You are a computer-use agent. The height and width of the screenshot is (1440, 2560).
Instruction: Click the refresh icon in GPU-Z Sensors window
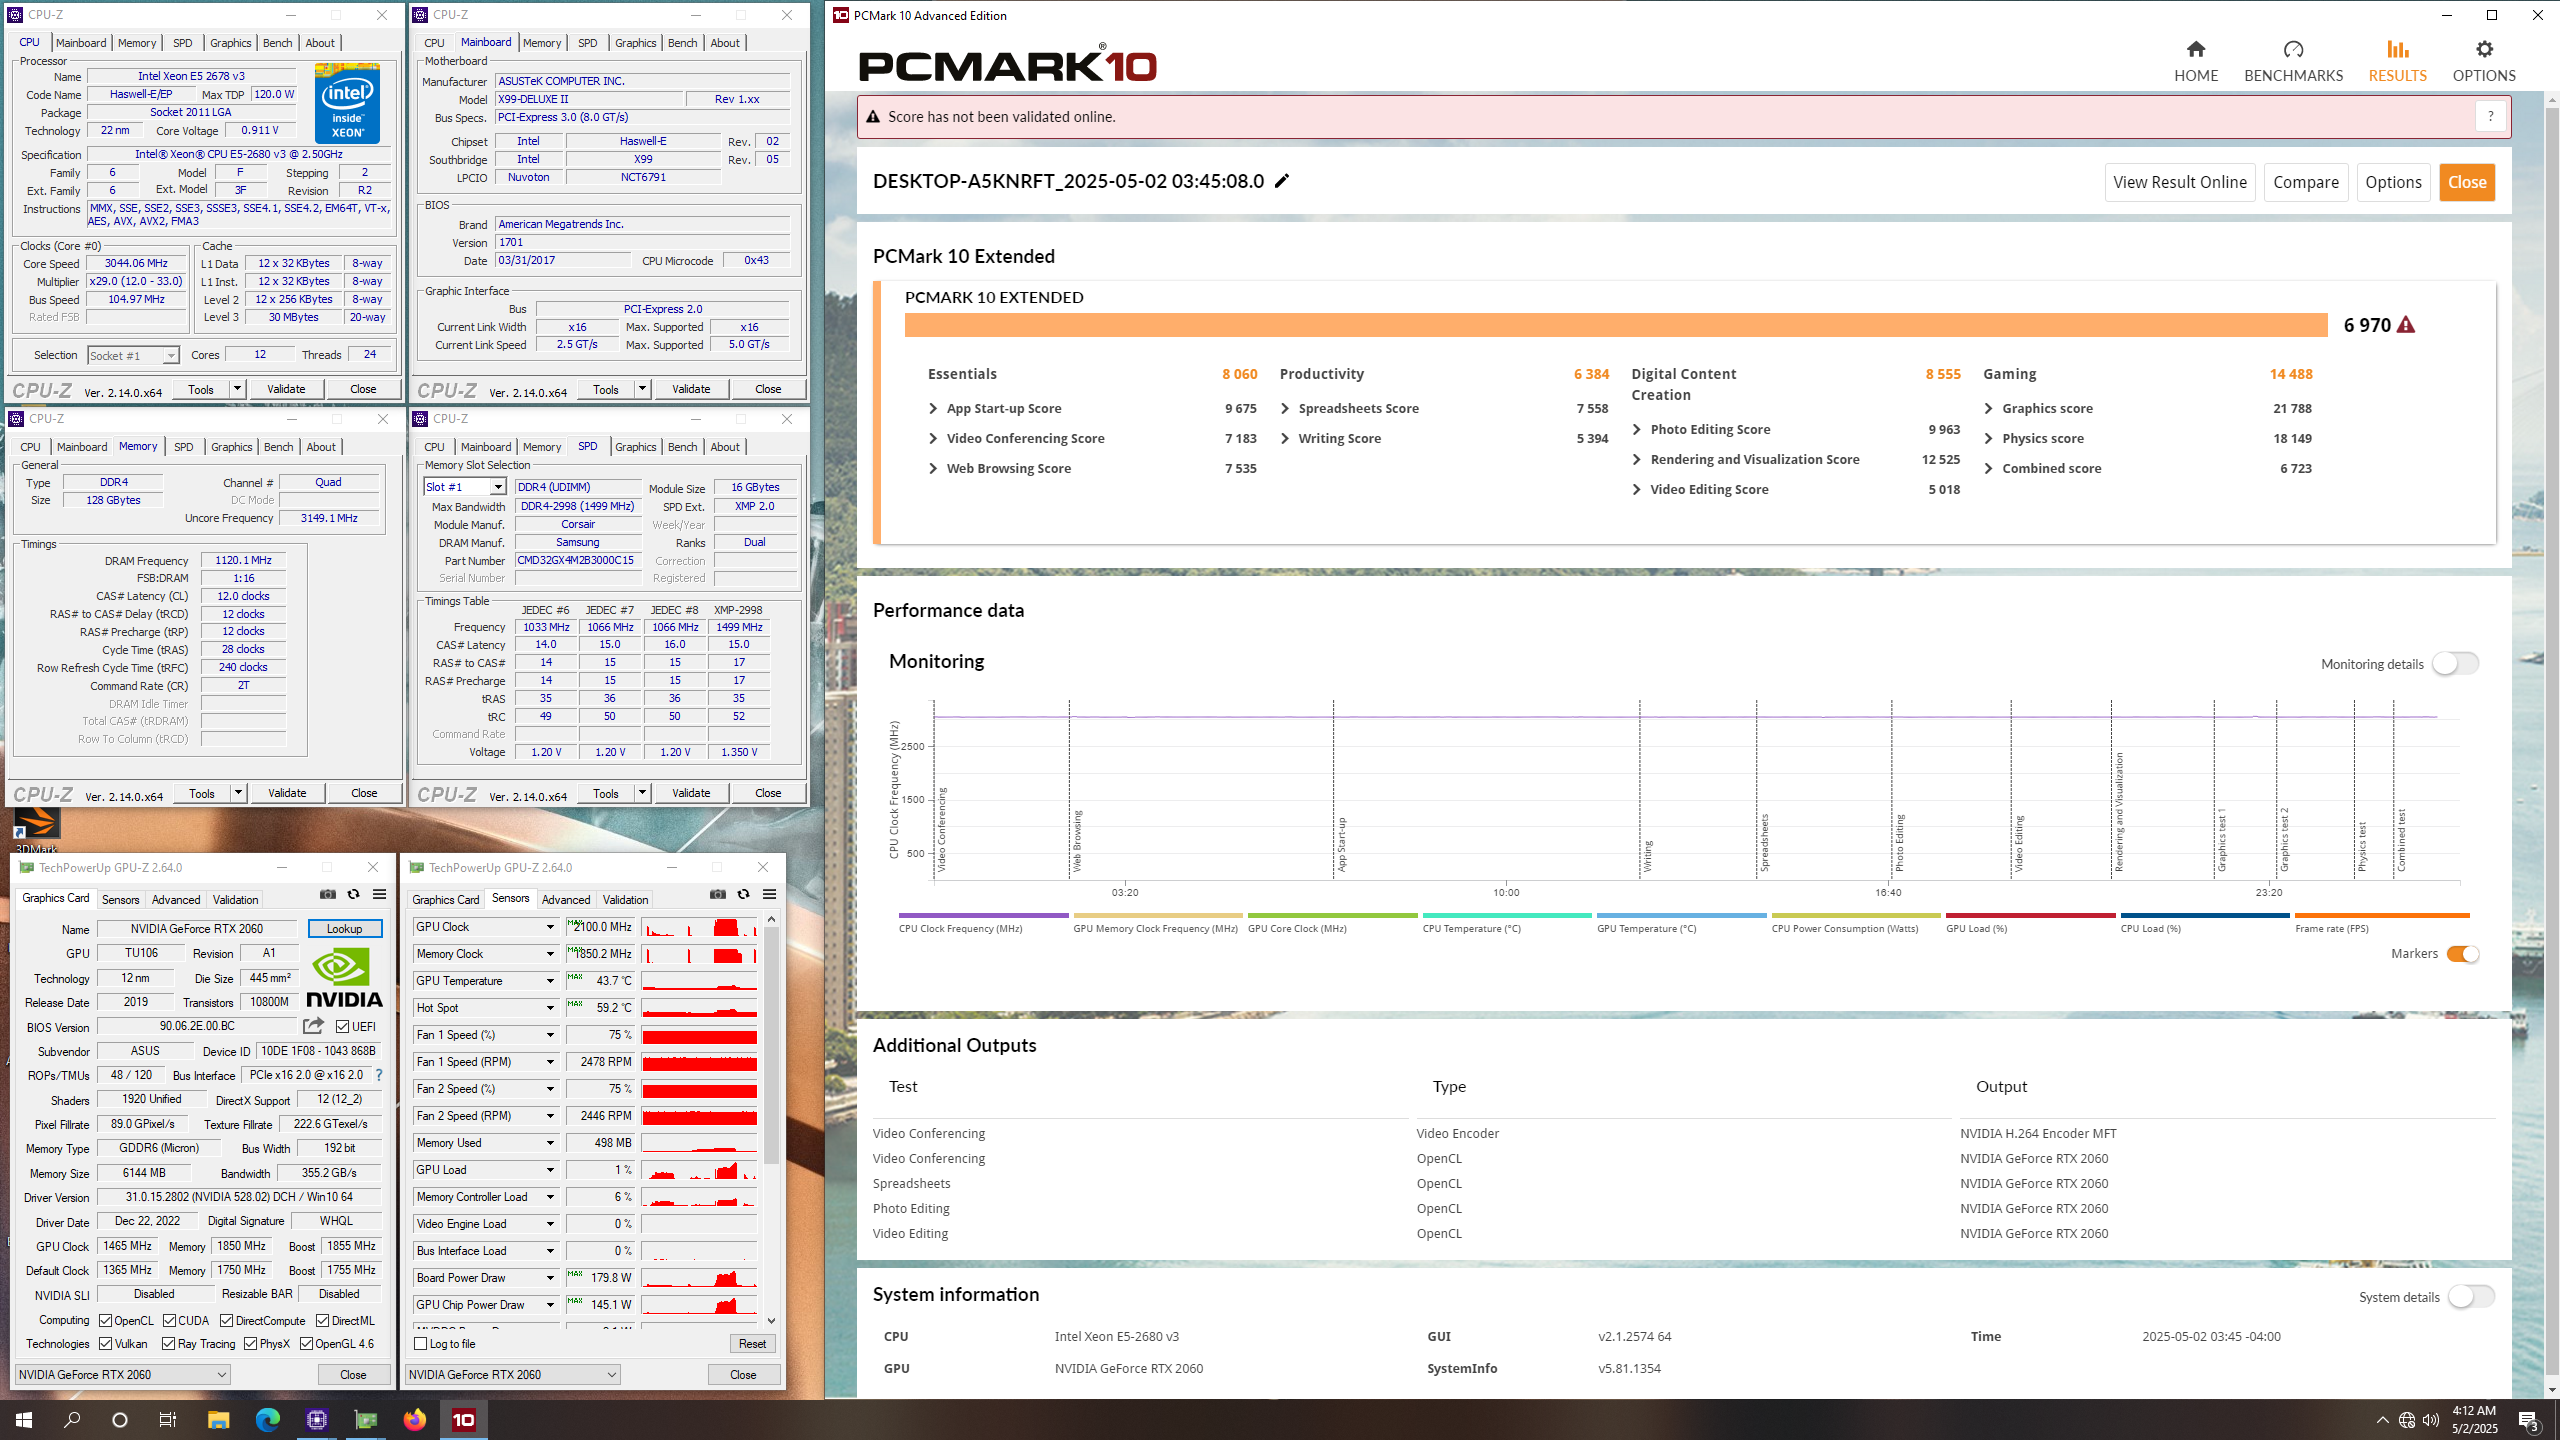click(x=743, y=894)
